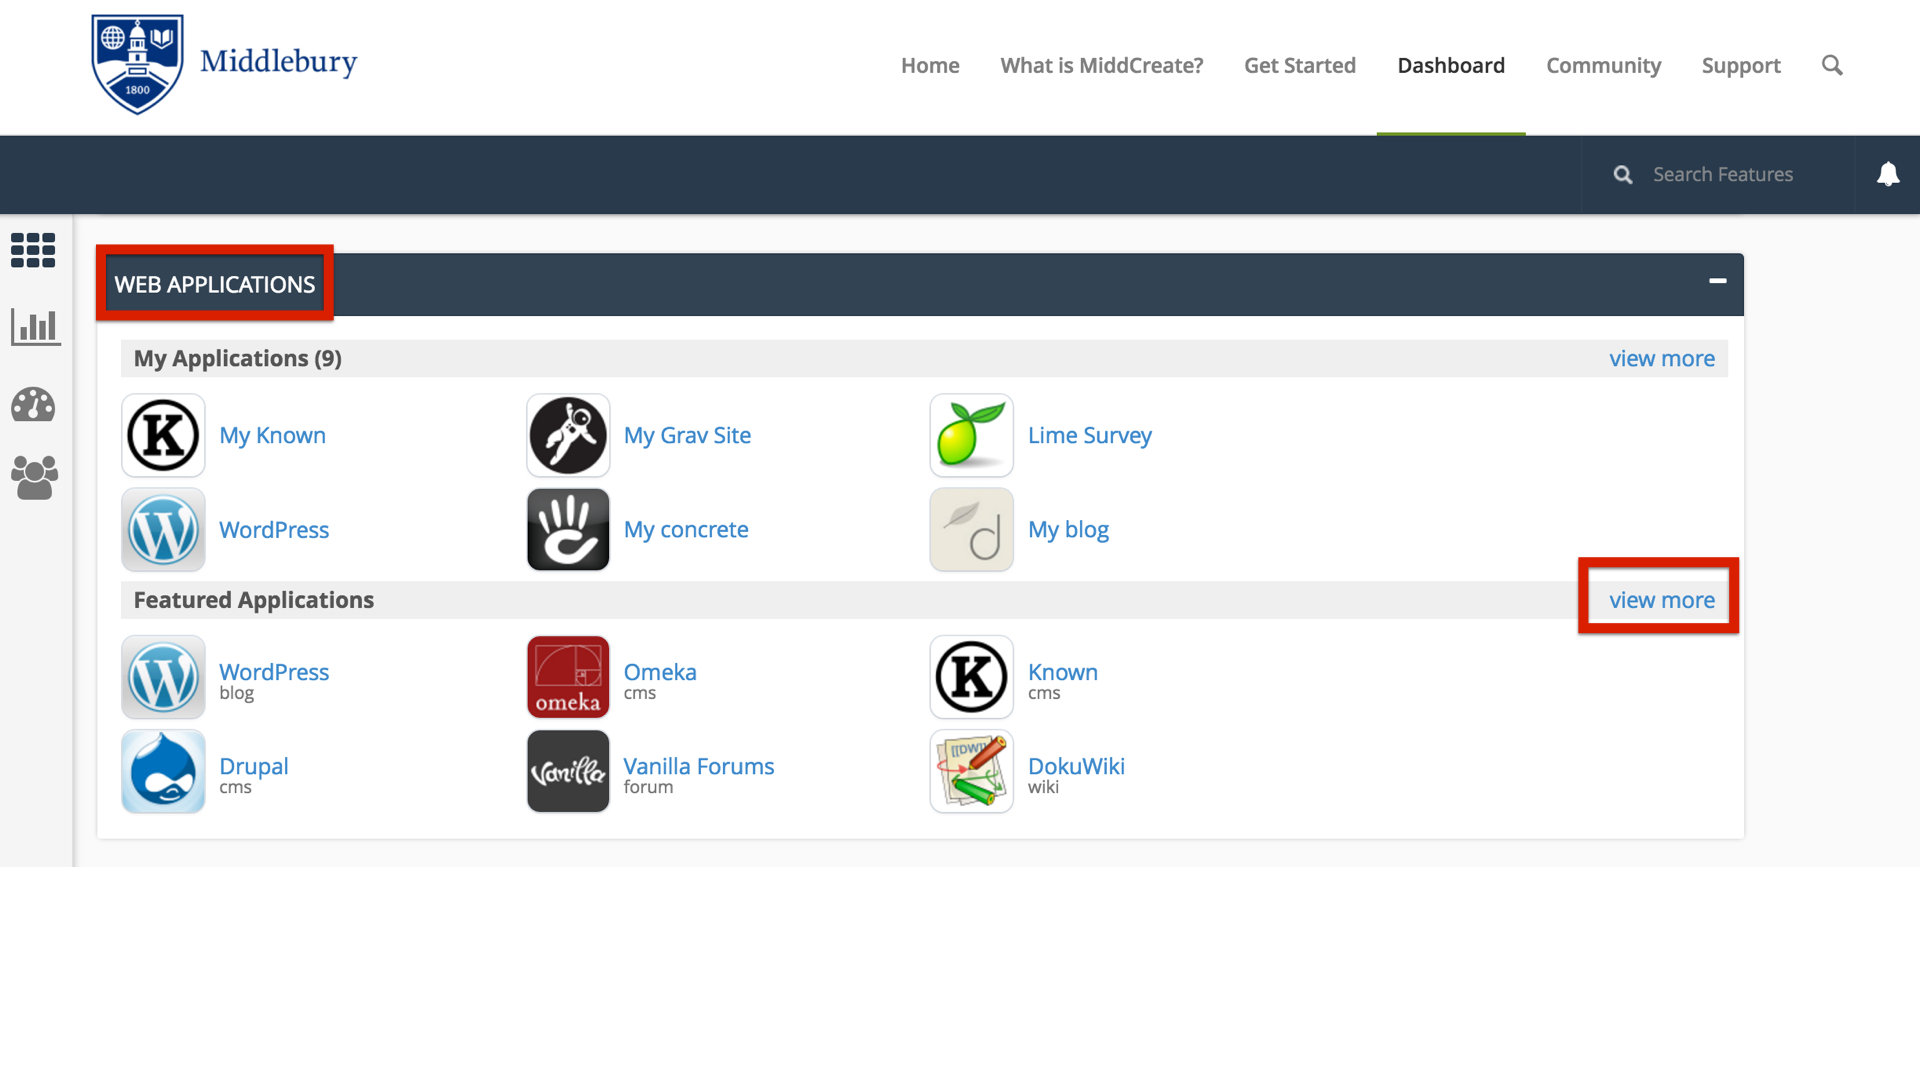This screenshot has height=1080, width=1920.
Task: Open the Community menu item
Action: pyautogui.click(x=1603, y=66)
